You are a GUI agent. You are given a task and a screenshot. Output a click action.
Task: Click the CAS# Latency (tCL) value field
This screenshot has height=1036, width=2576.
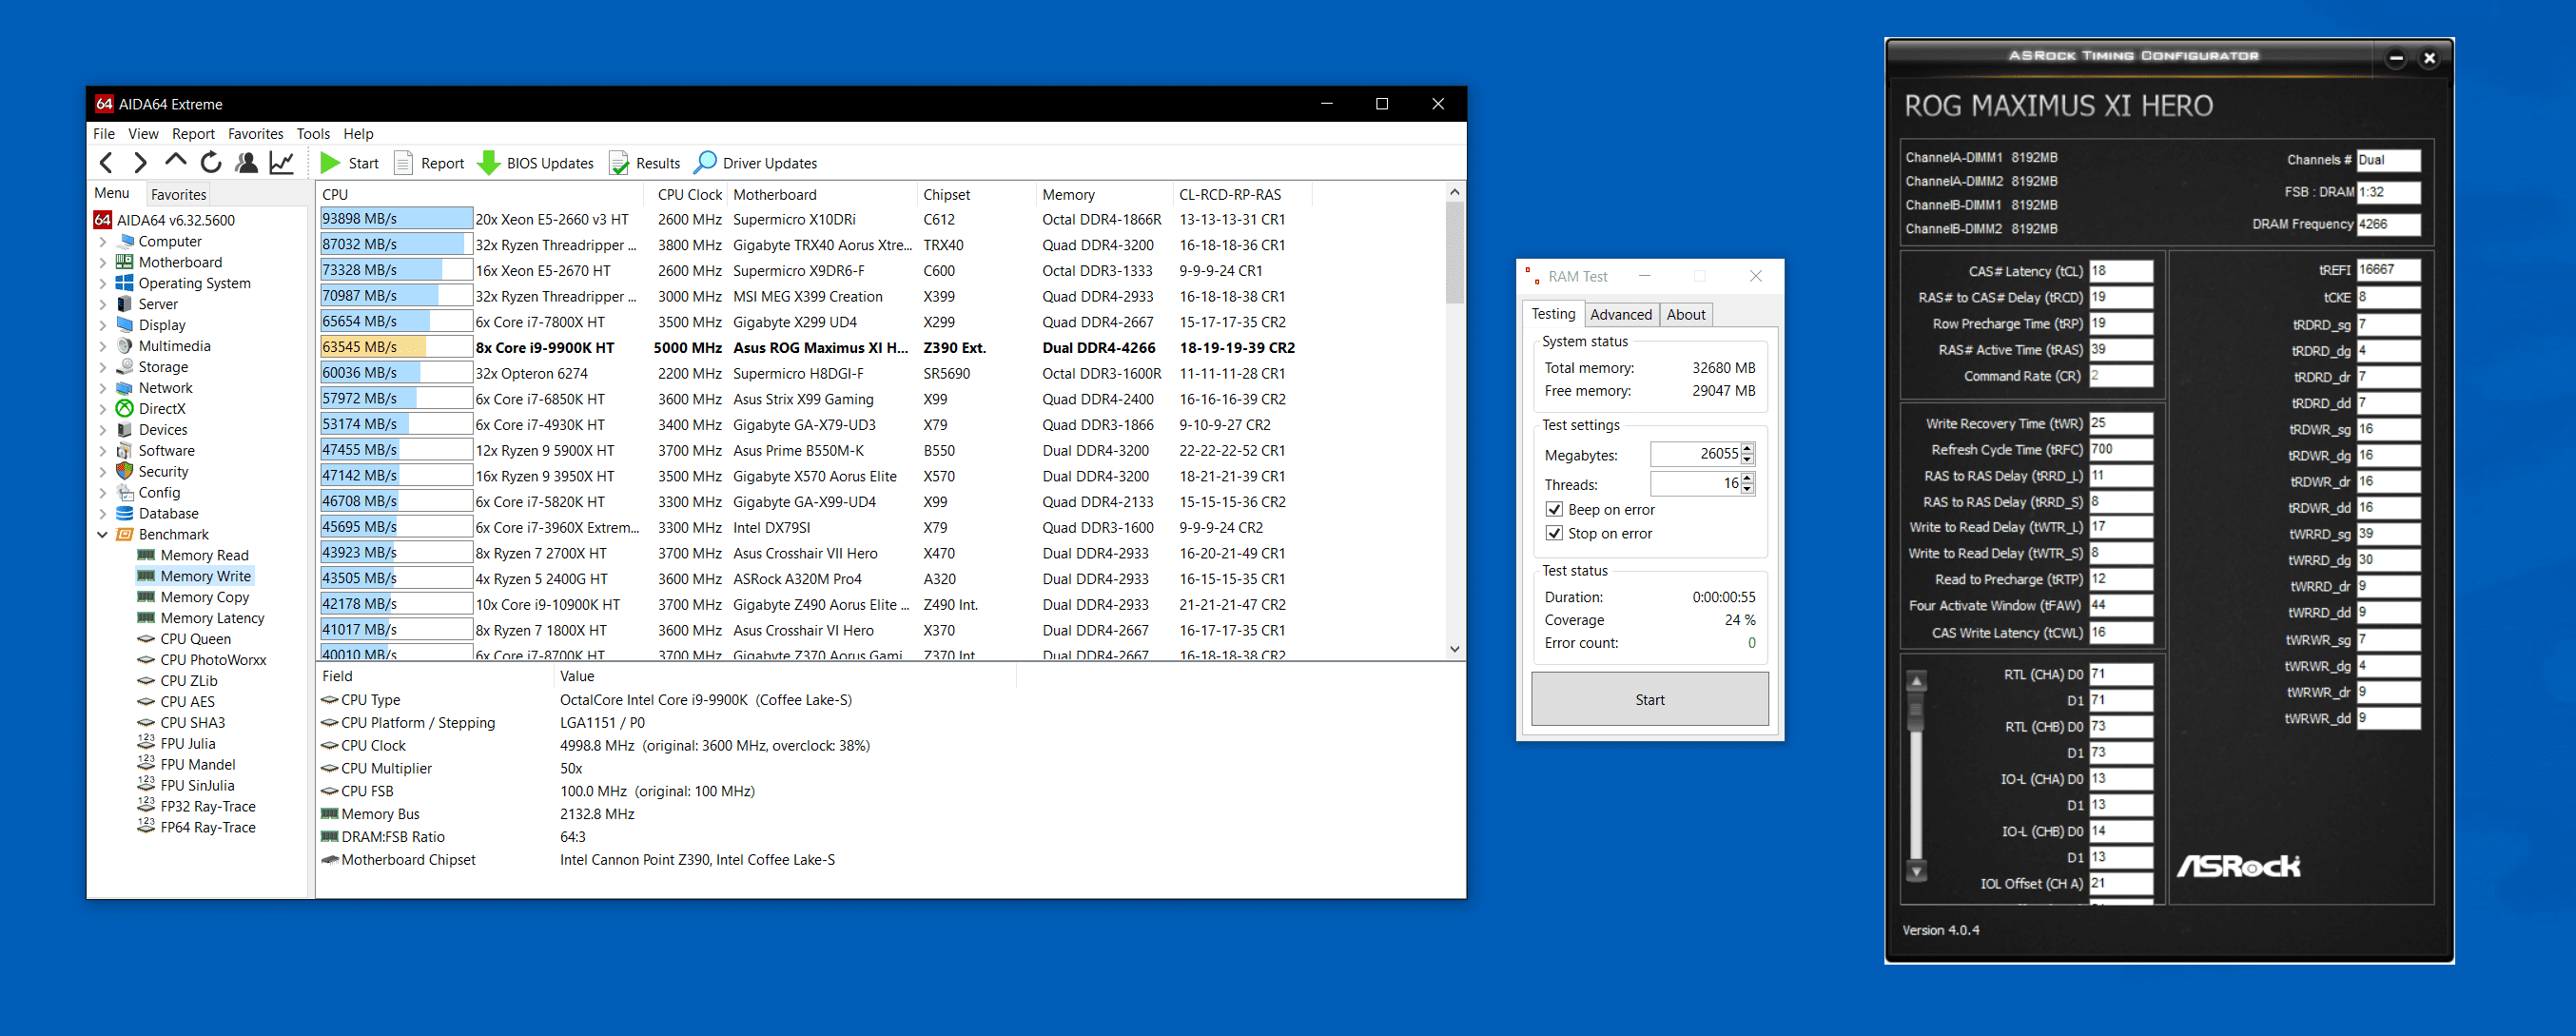2120,271
